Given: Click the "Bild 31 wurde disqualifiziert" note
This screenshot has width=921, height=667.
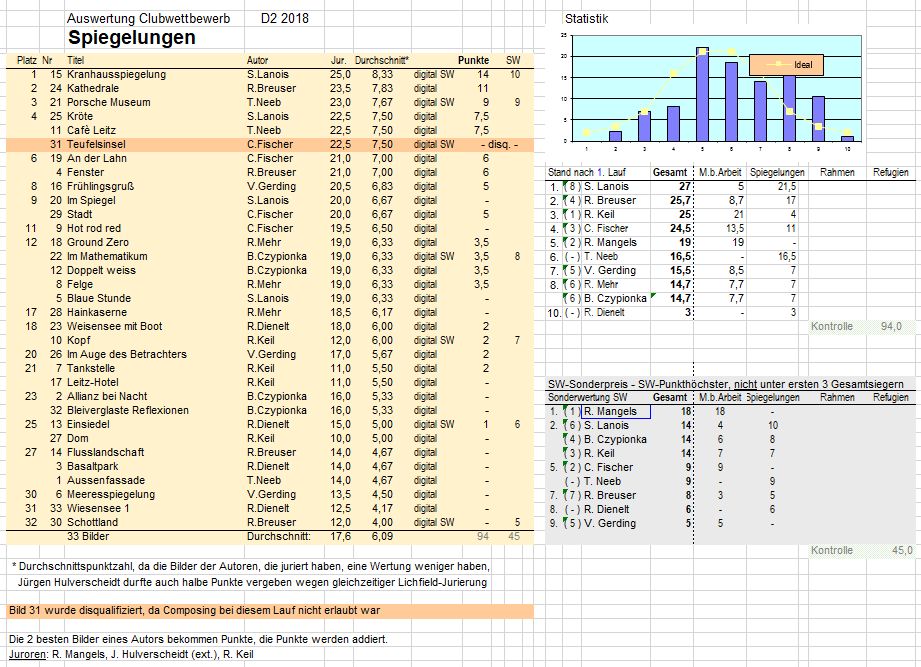Looking at the screenshot, I should point(194,611).
